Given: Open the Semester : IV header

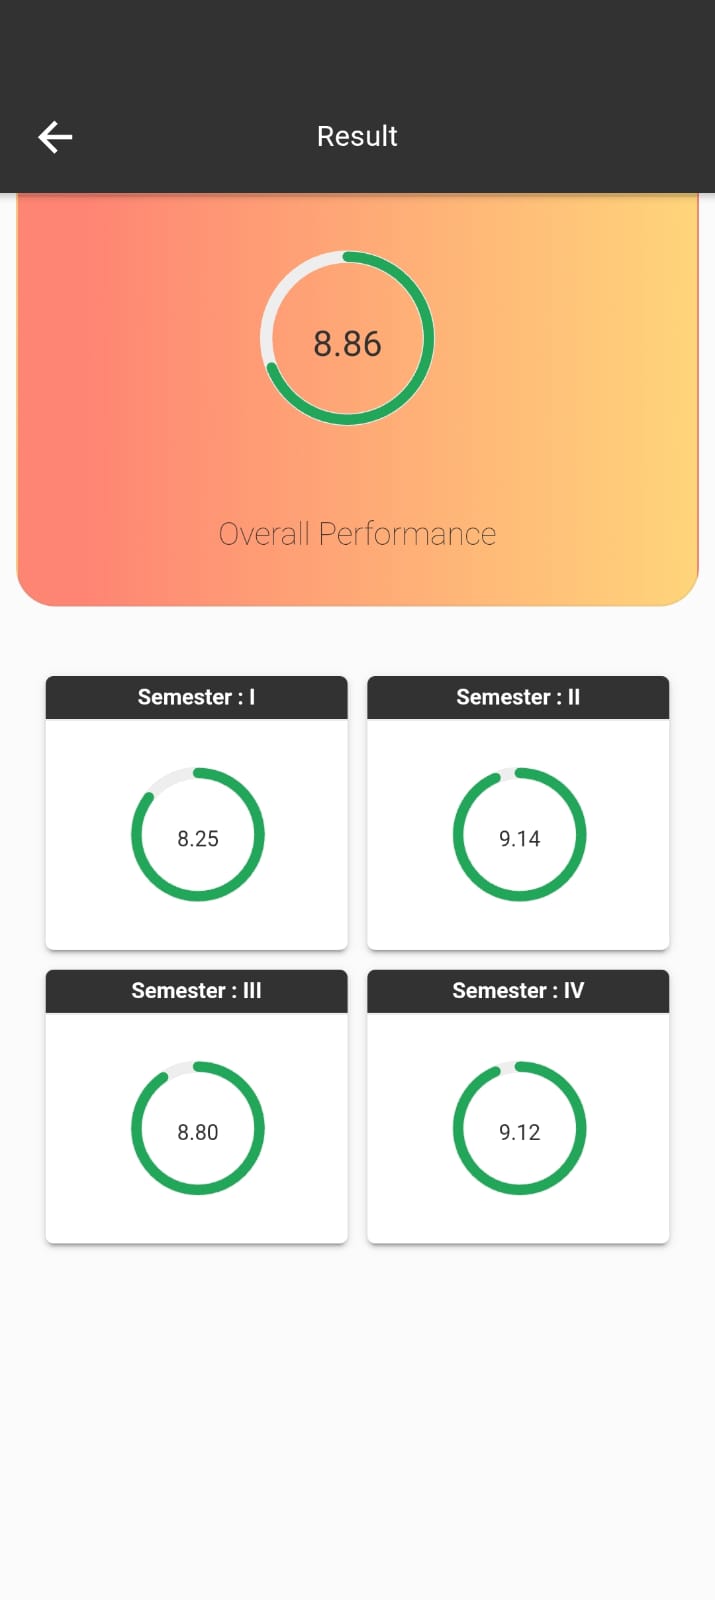Looking at the screenshot, I should pyautogui.click(x=518, y=991).
